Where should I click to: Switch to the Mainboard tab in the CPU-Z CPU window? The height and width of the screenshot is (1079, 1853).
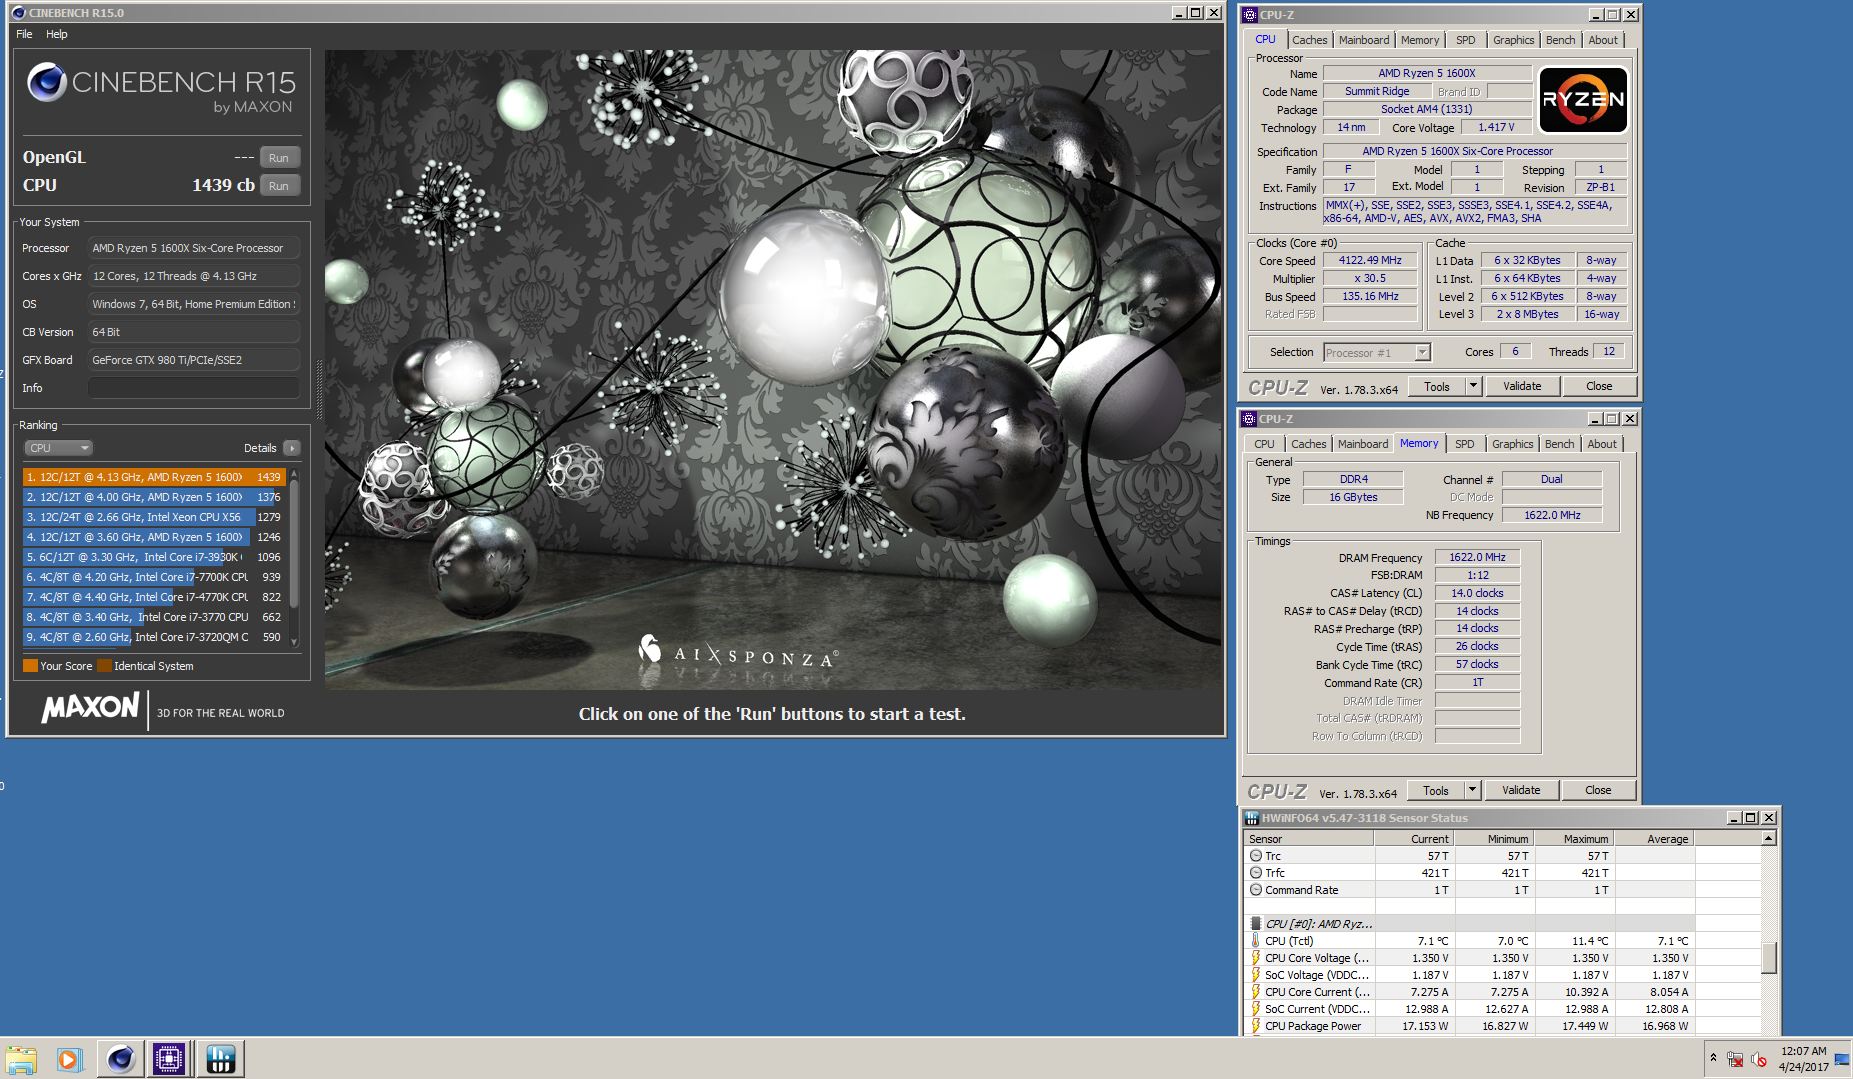click(1364, 40)
